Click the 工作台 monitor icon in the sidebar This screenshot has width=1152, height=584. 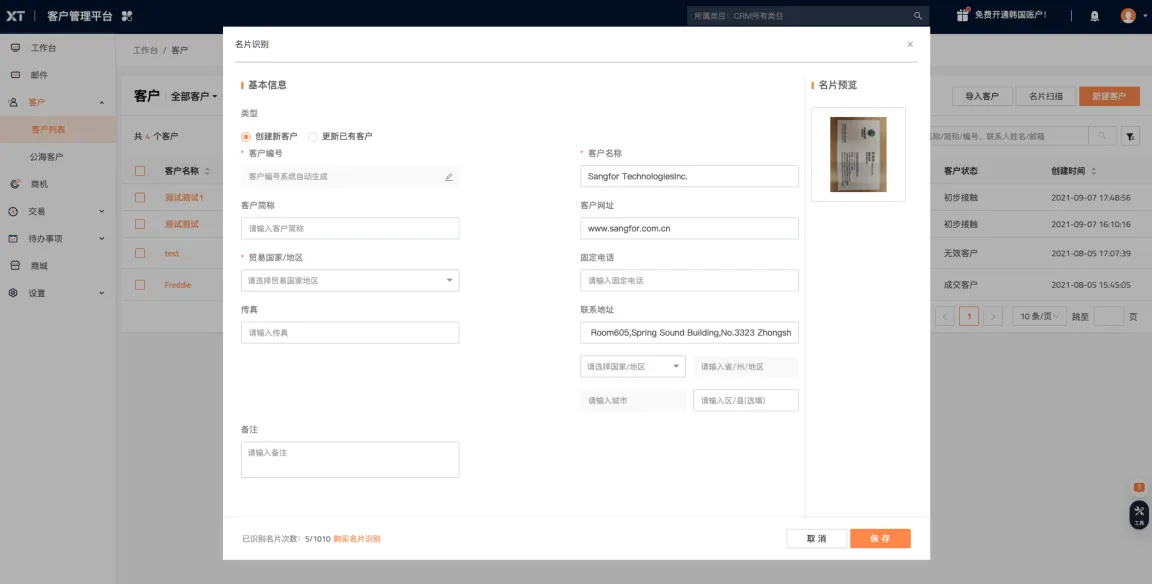tap(15, 48)
